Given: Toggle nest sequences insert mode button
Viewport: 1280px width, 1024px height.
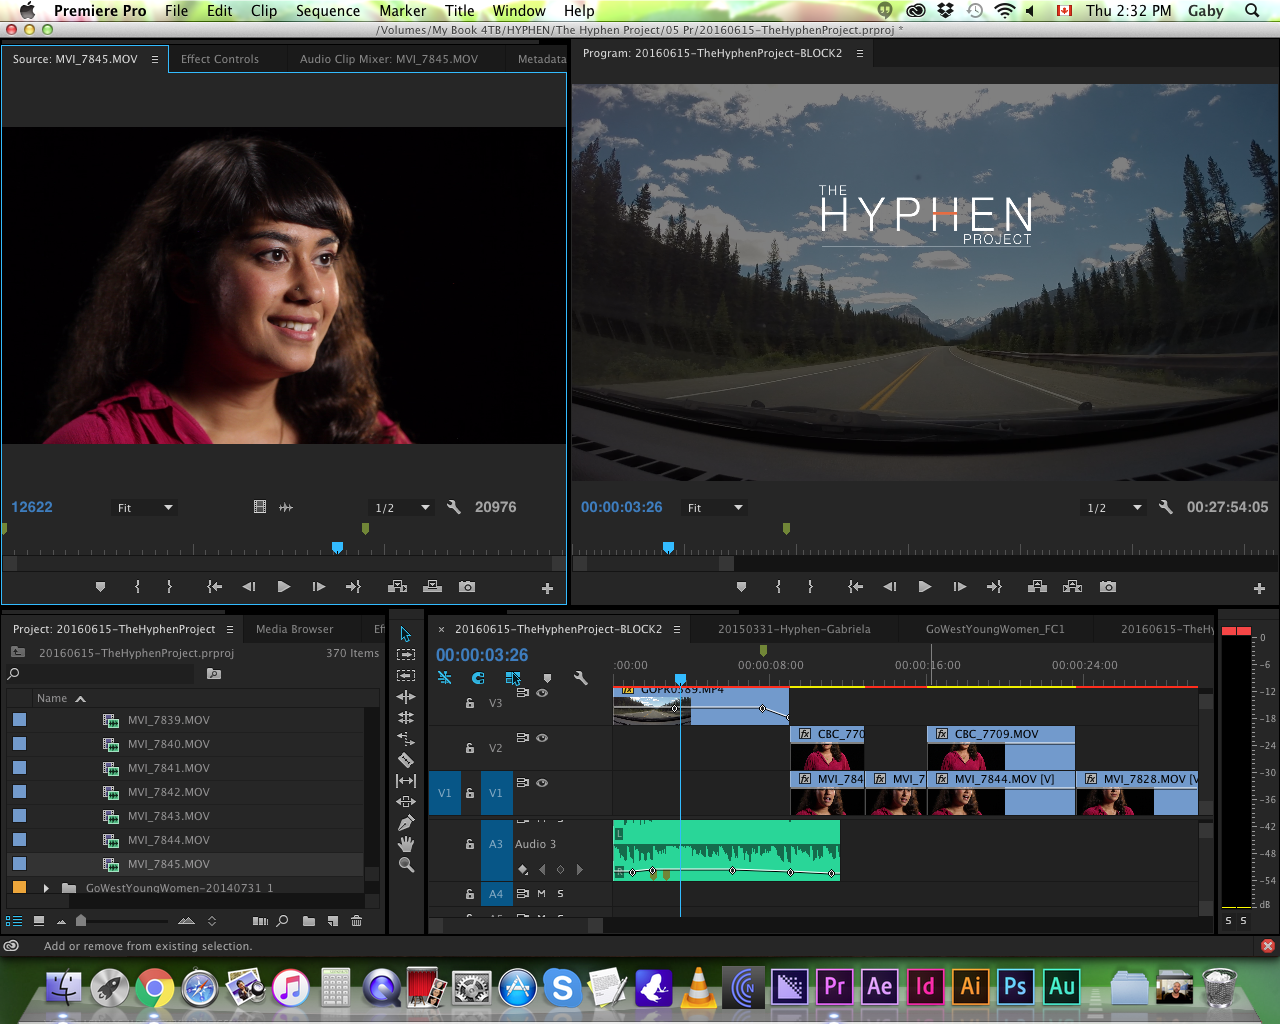Looking at the screenshot, I should tap(444, 678).
